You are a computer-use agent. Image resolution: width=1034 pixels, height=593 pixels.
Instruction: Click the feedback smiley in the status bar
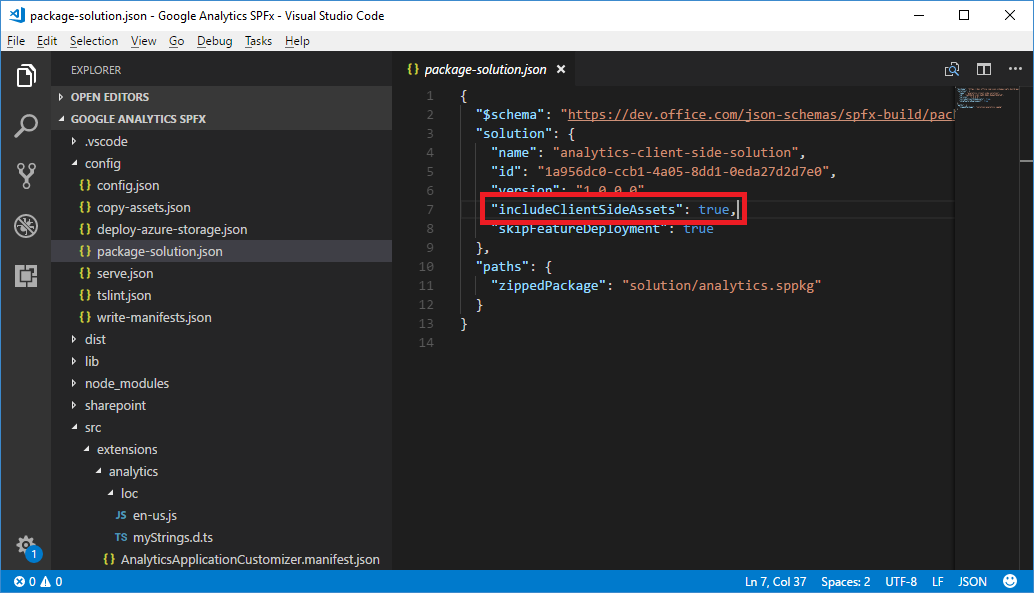pos(1009,581)
